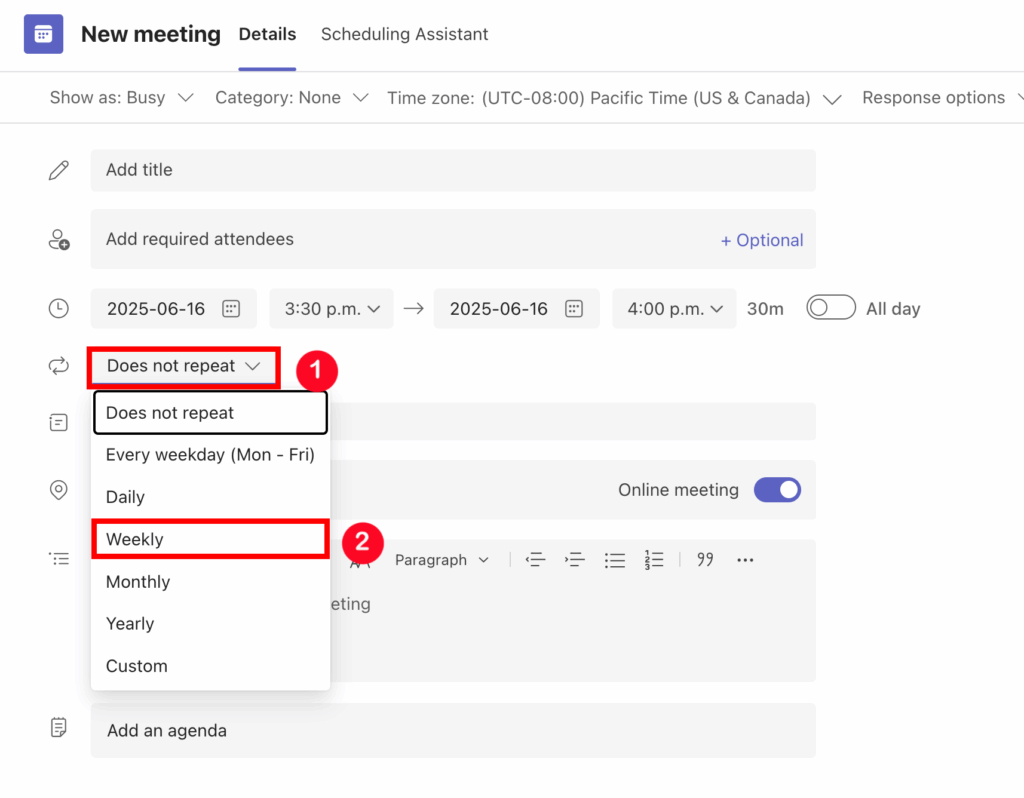Viewport: 1024px width, 798px height.
Task: Open the end date calendar picker icon
Action: (573, 309)
